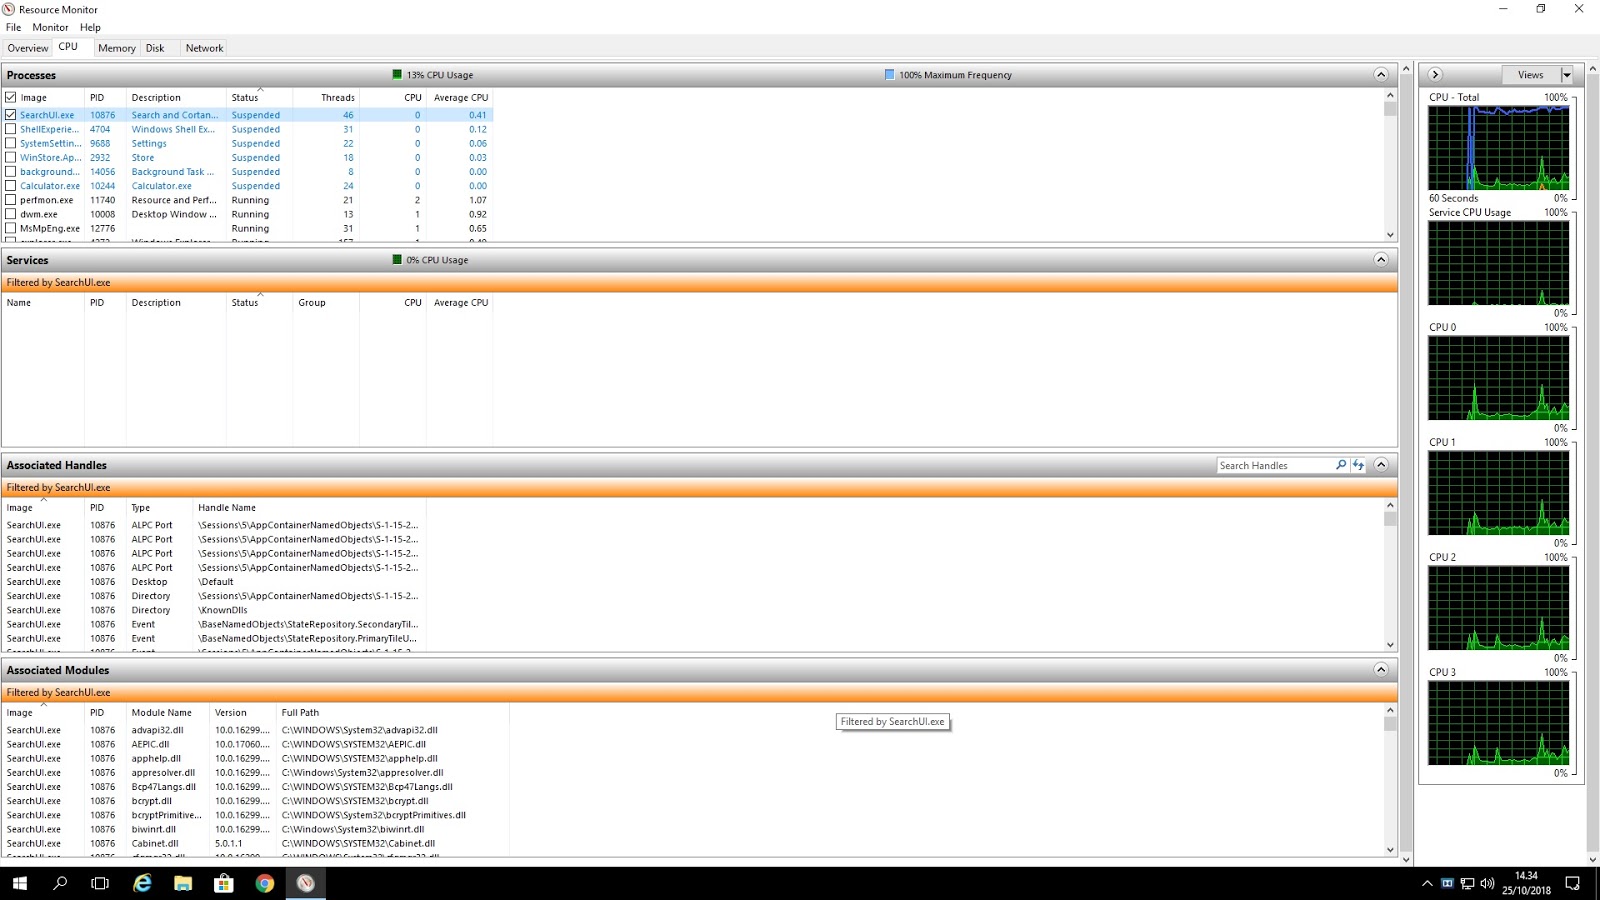Sort processes by Average CPU column
Viewport: 1600px width, 900px height.
[x=460, y=98]
